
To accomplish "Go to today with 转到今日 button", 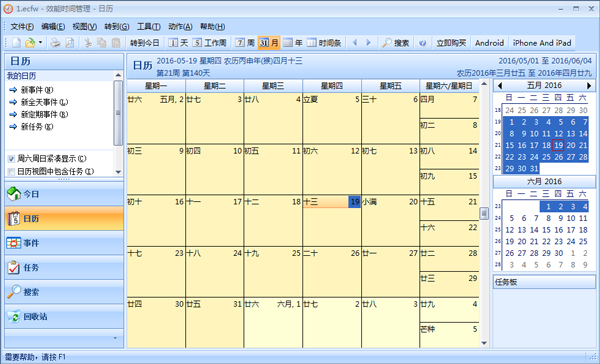I will (144, 43).
